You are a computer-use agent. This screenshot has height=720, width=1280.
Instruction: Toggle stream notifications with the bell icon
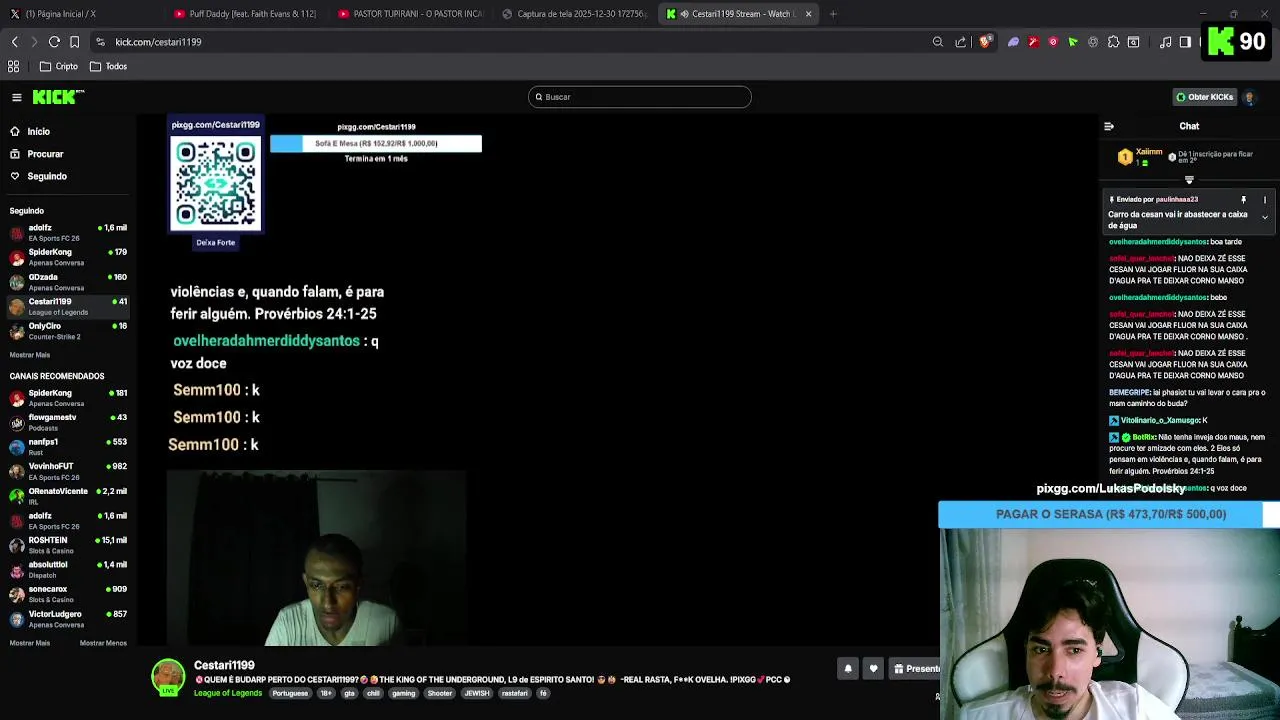tap(848, 669)
